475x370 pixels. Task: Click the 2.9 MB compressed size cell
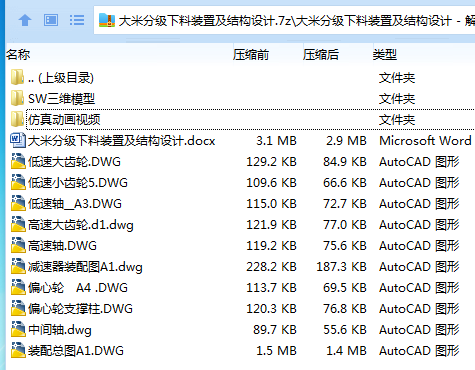346,141
